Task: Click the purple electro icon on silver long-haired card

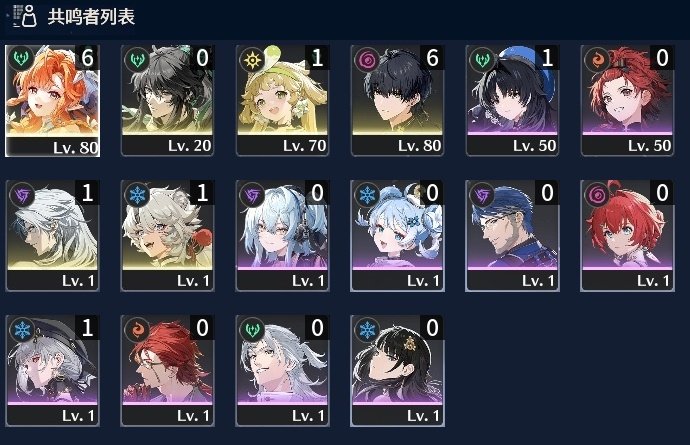Action: pyautogui.click(x=22, y=194)
